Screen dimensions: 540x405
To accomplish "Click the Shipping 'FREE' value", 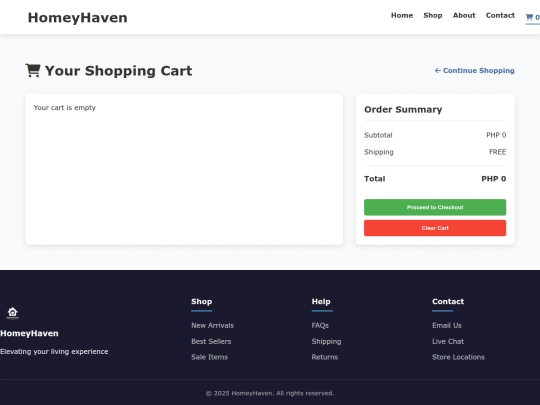I will tap(497, 152).
